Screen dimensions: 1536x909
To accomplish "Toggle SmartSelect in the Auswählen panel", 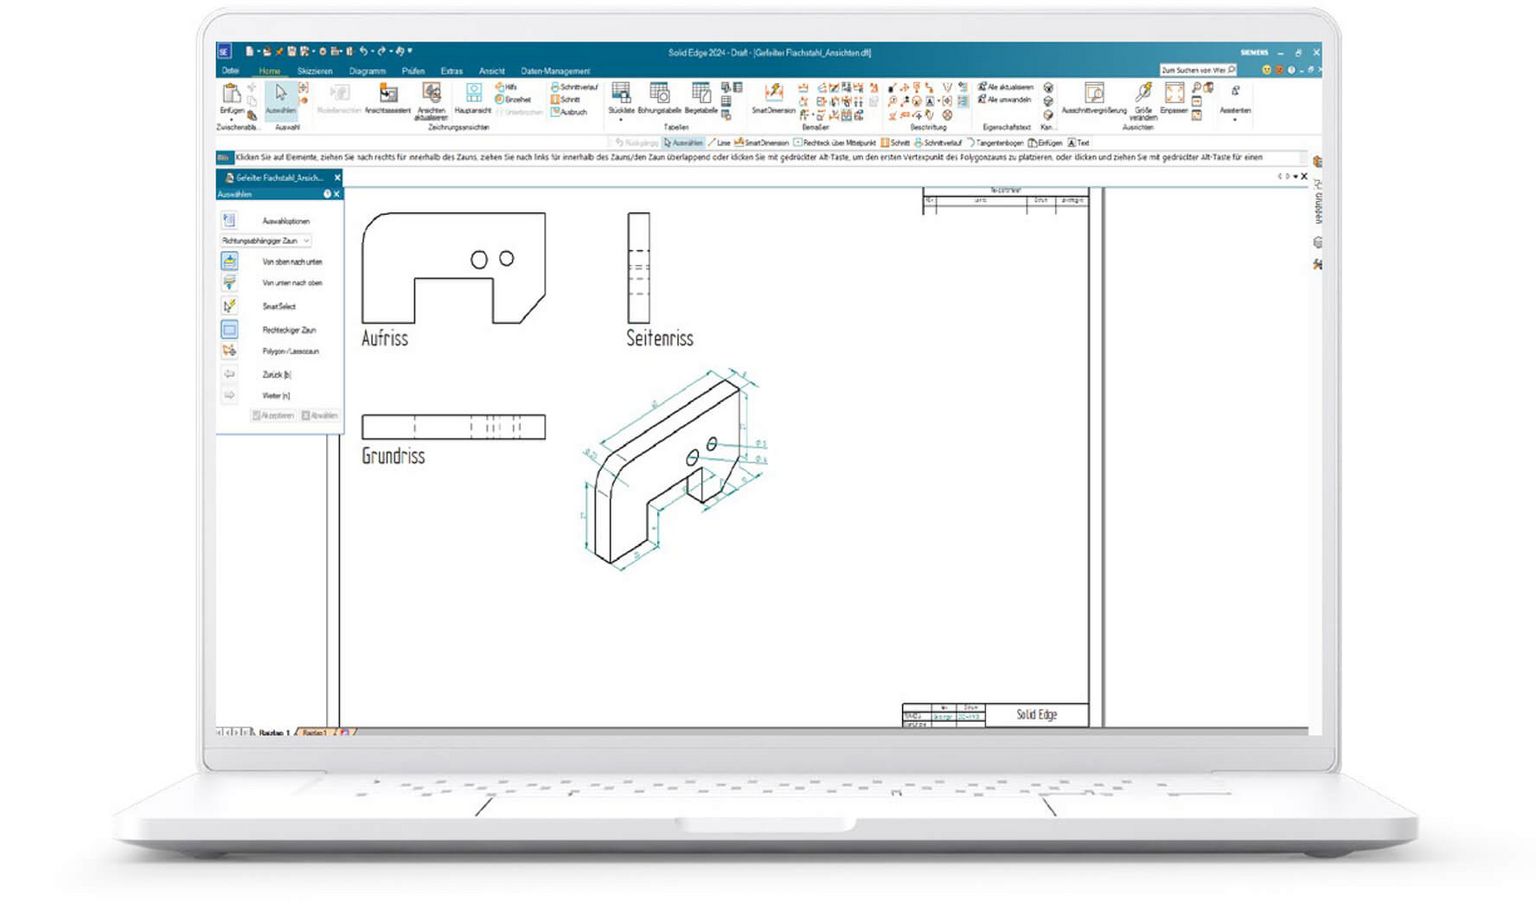I will coord(230,306).
